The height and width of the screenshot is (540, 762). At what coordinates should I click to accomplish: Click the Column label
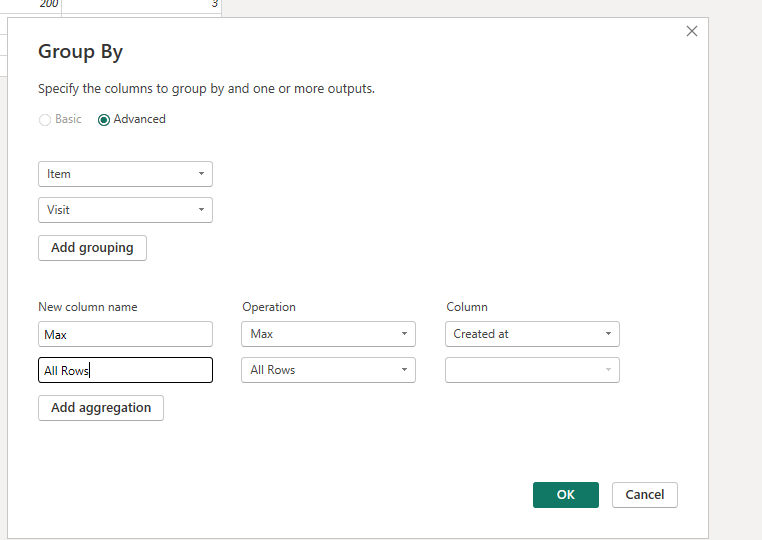pyautogui.click(x=467, y=307)
